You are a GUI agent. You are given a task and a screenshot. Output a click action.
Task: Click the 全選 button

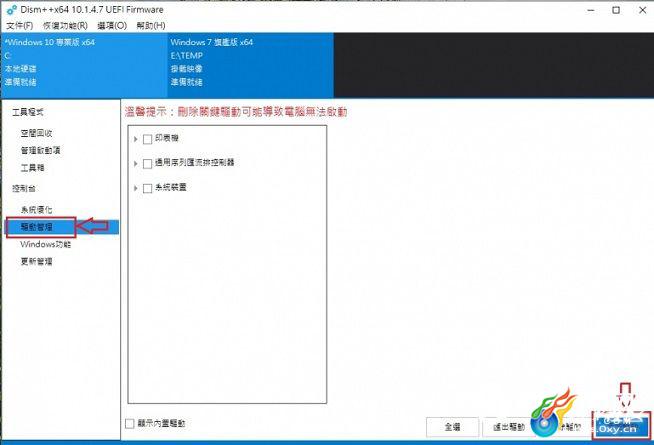click(452, 427)
